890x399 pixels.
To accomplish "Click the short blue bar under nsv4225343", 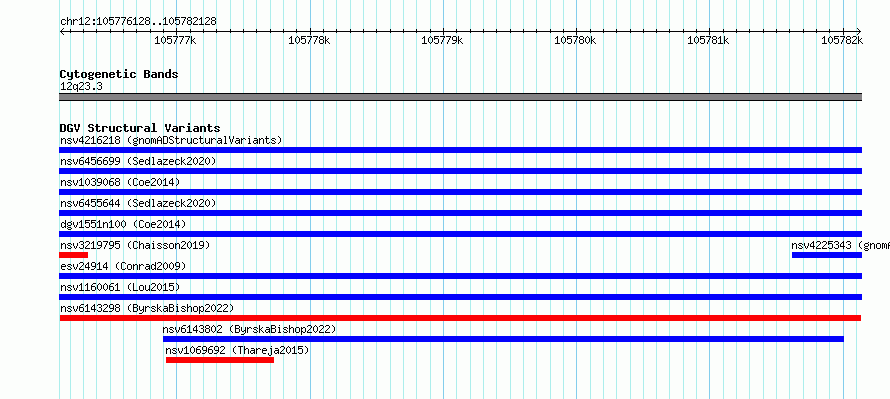I will pos(827,255).
